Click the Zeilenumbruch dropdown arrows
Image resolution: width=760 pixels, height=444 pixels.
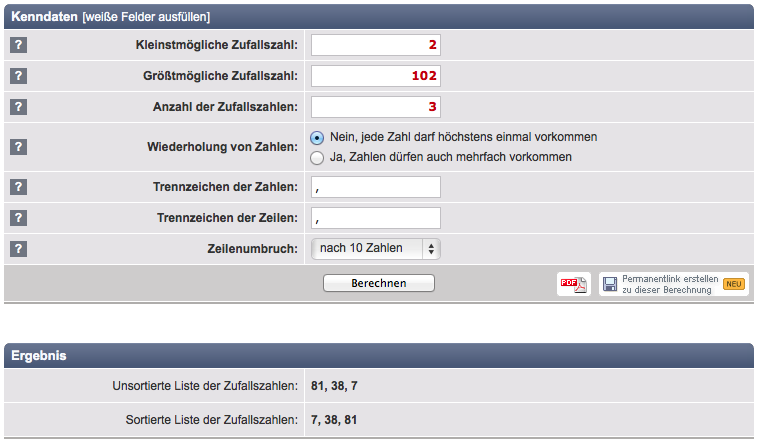(431, 249)
